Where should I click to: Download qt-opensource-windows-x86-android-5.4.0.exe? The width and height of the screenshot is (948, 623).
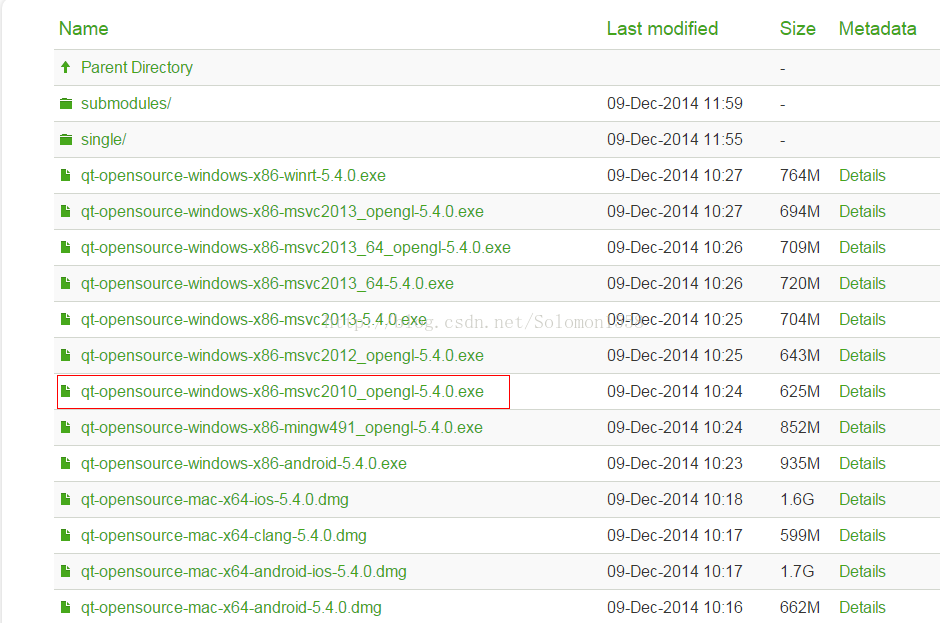click(x=244, y=463)
